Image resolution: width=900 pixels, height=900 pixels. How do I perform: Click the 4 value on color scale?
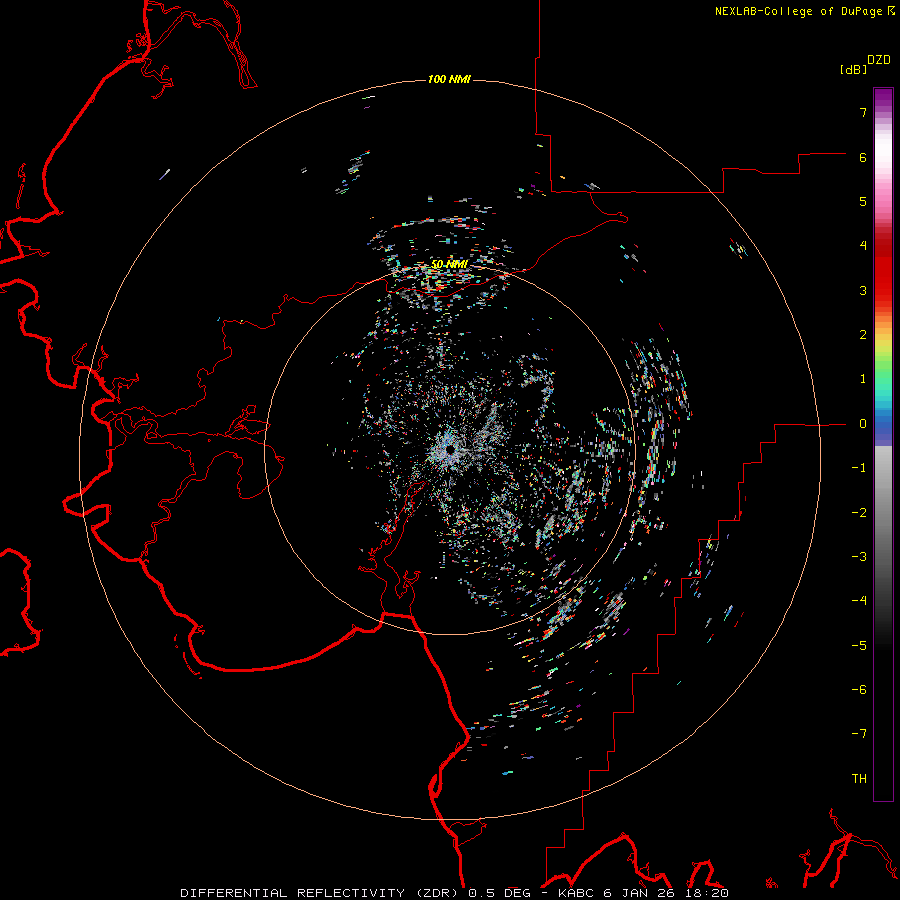[863, 246]
